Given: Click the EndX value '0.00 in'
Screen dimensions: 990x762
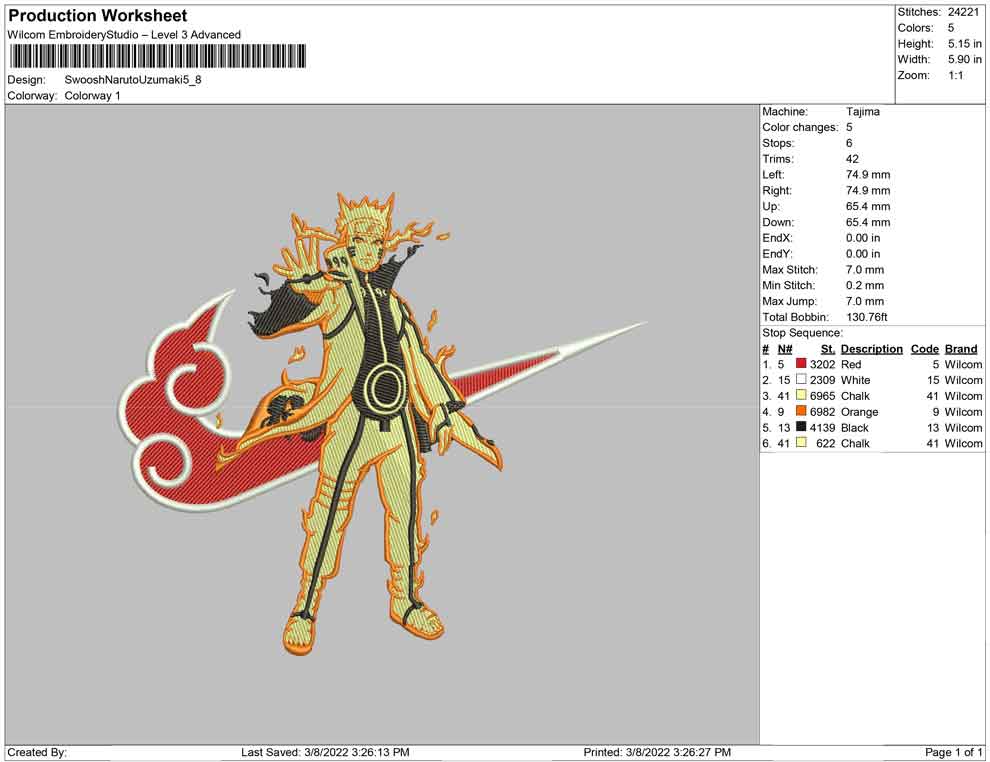Looking at the screenshot, I should tap(863, 238).
